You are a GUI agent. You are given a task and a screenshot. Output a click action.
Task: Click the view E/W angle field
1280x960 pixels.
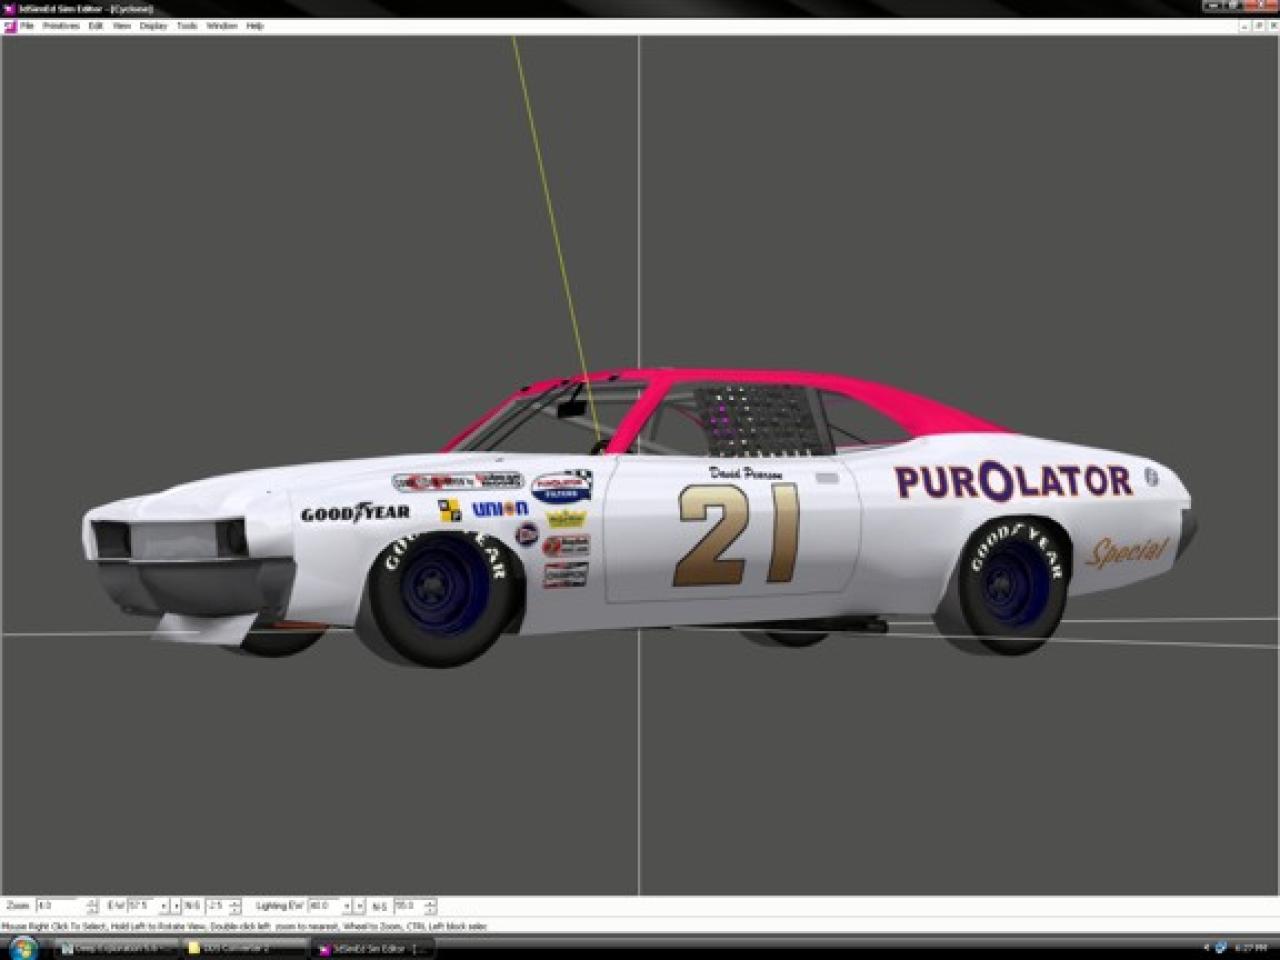[142, 906]
